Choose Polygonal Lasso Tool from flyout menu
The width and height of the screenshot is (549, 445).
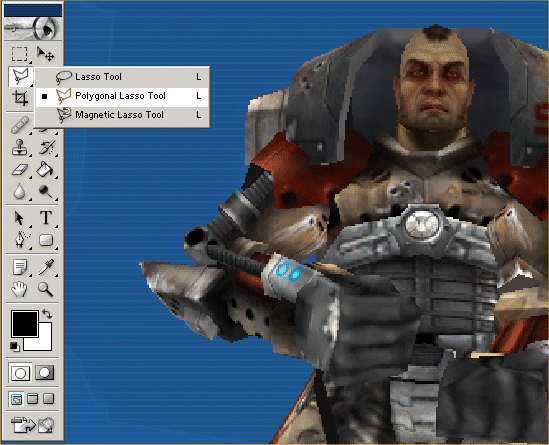coord(122,96)
